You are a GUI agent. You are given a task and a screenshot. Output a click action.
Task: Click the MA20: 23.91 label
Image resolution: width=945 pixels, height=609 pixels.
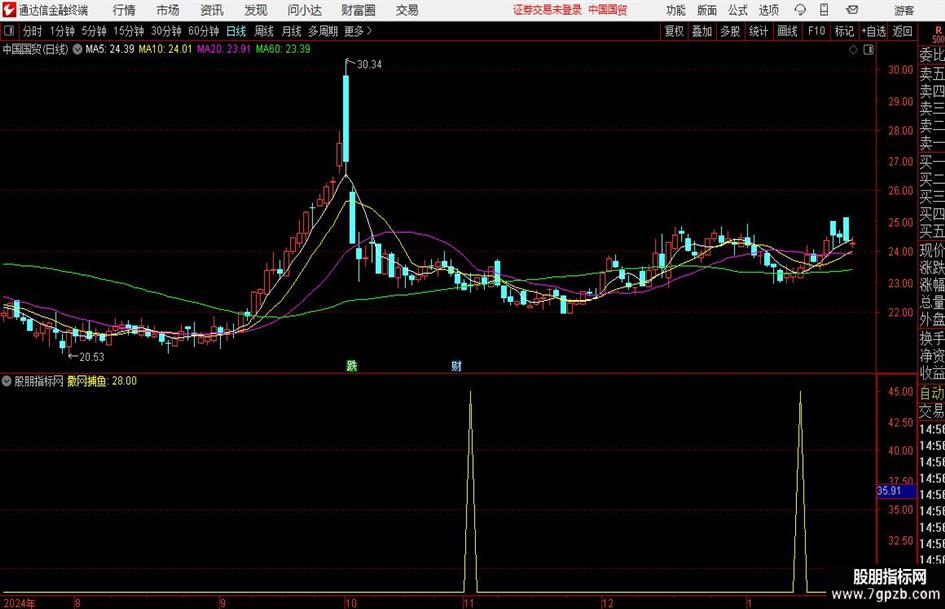(x=224, y=49)
